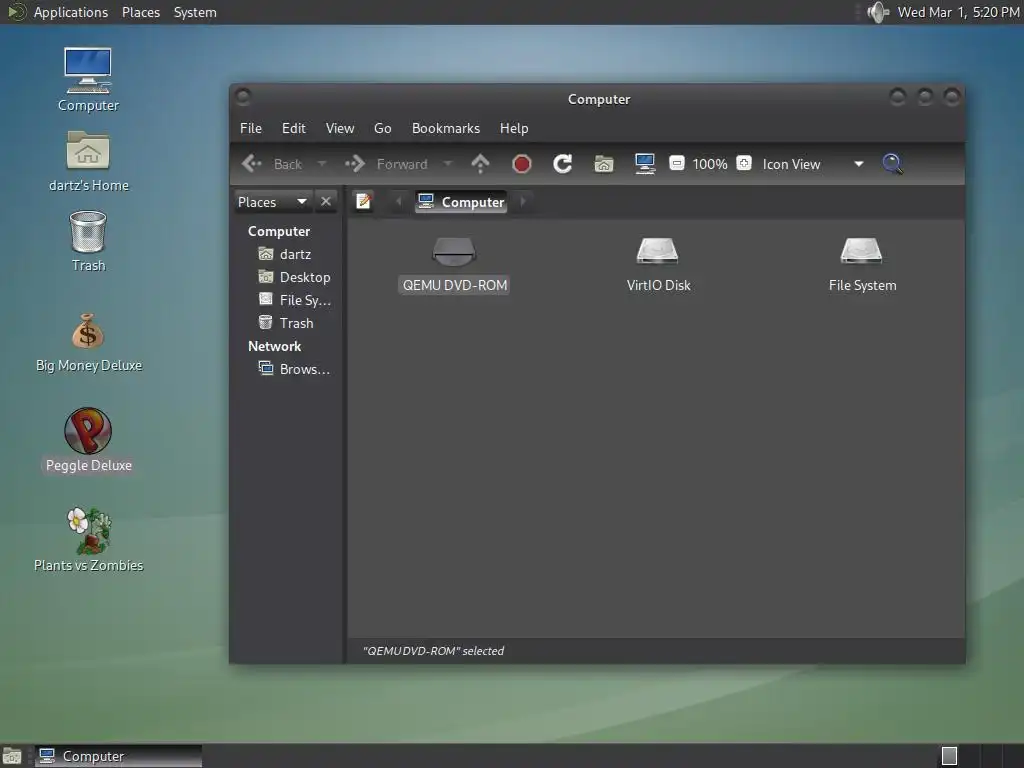This screenshot has width=1024, height=768.
Task: Open the Forward history dropdown arrow
Action: (x=447, y=163)
